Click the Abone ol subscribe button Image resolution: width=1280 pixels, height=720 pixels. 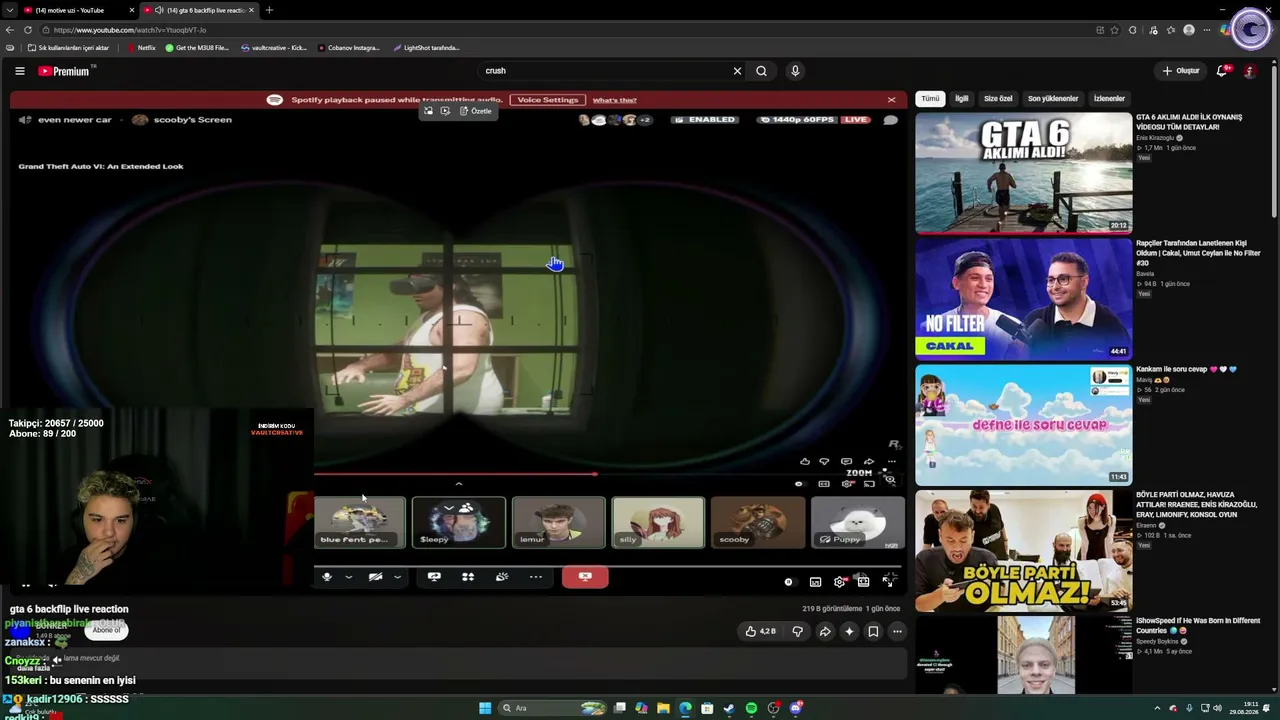[106, 631]
